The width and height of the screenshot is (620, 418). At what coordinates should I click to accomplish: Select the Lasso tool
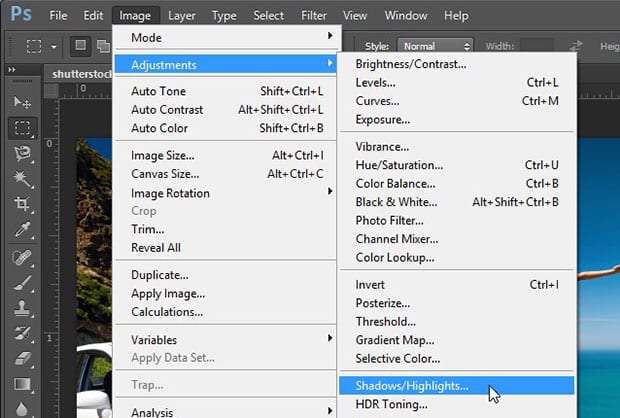22,153
